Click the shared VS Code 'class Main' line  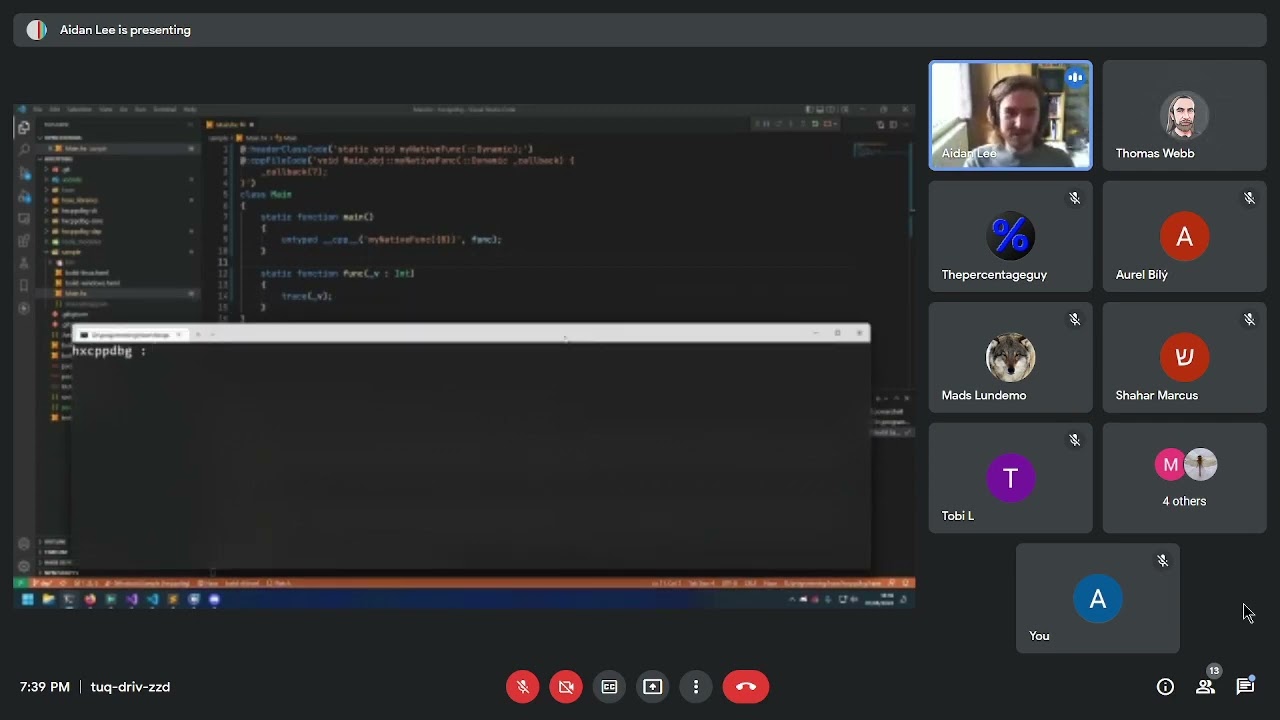pos(266,194)
